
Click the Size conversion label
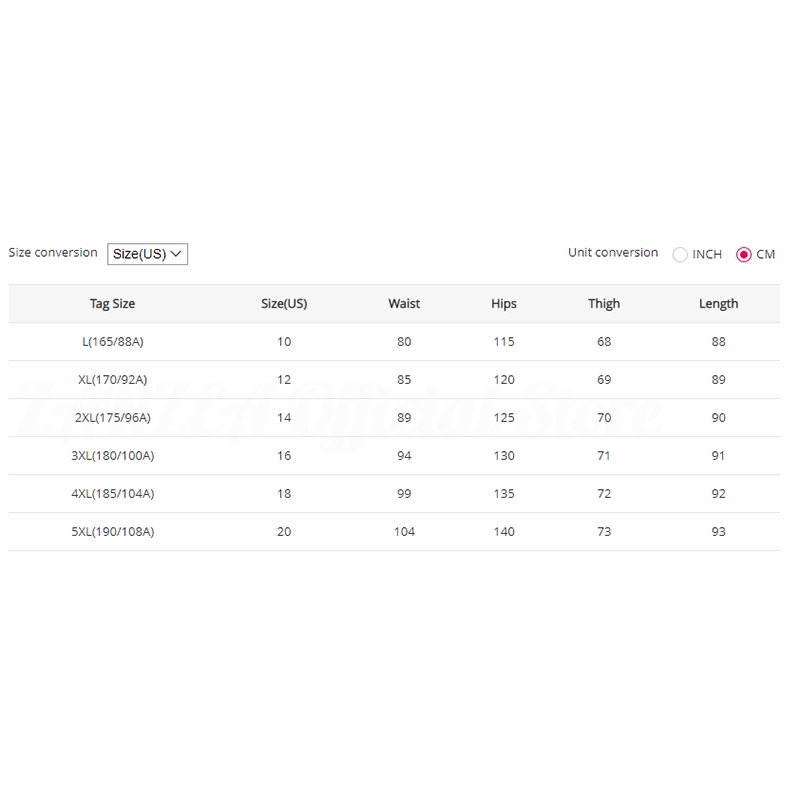coord(53,253)
